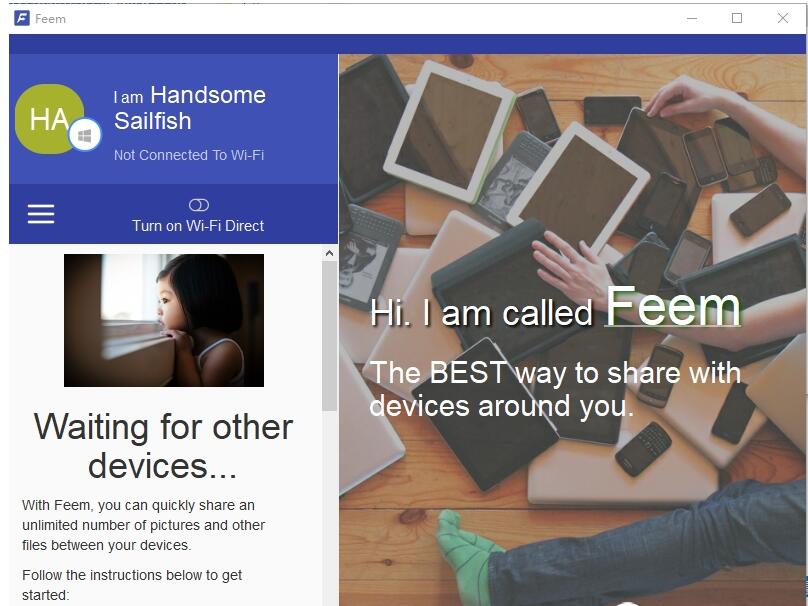Screen dimensions: 808x606
Task: Click the Windows logo badge on avatar
Action: click(85, 135)
